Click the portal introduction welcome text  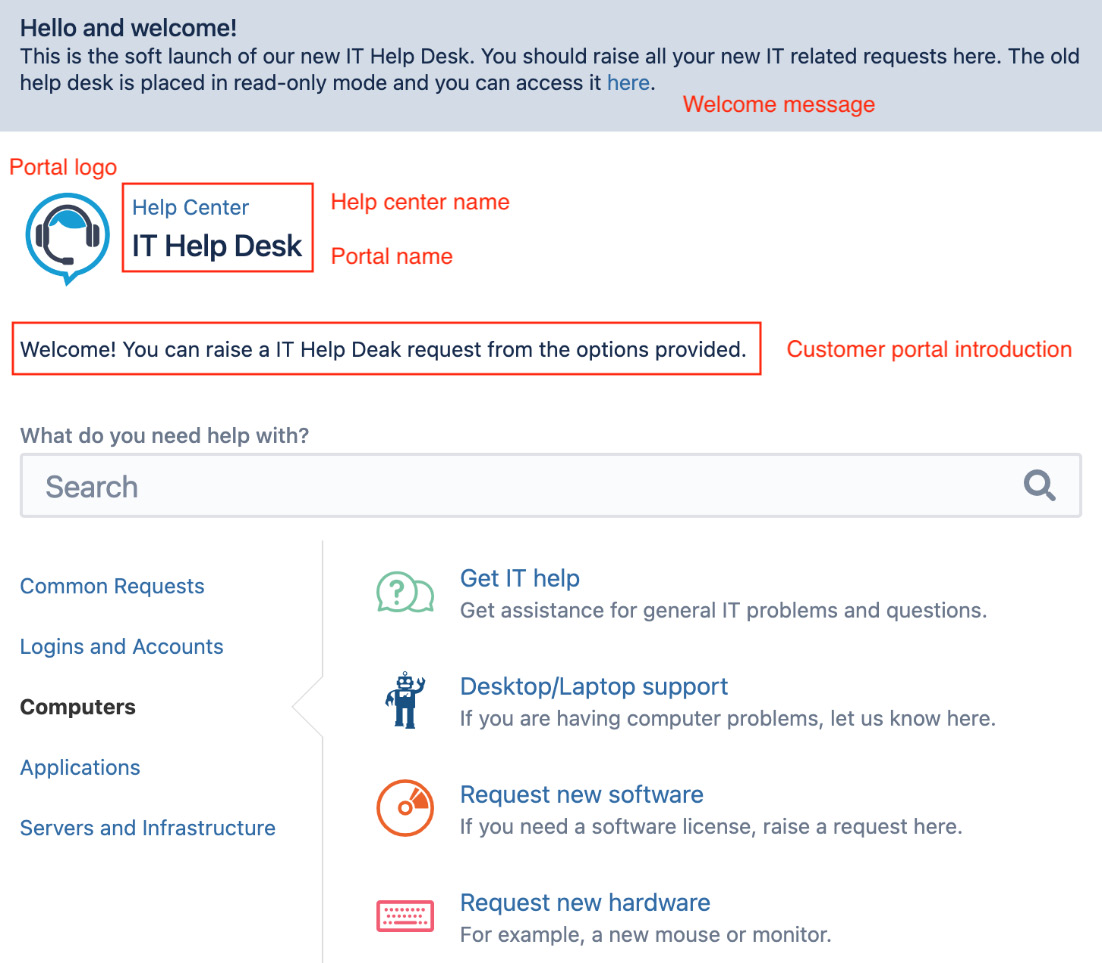pos(384,350)
